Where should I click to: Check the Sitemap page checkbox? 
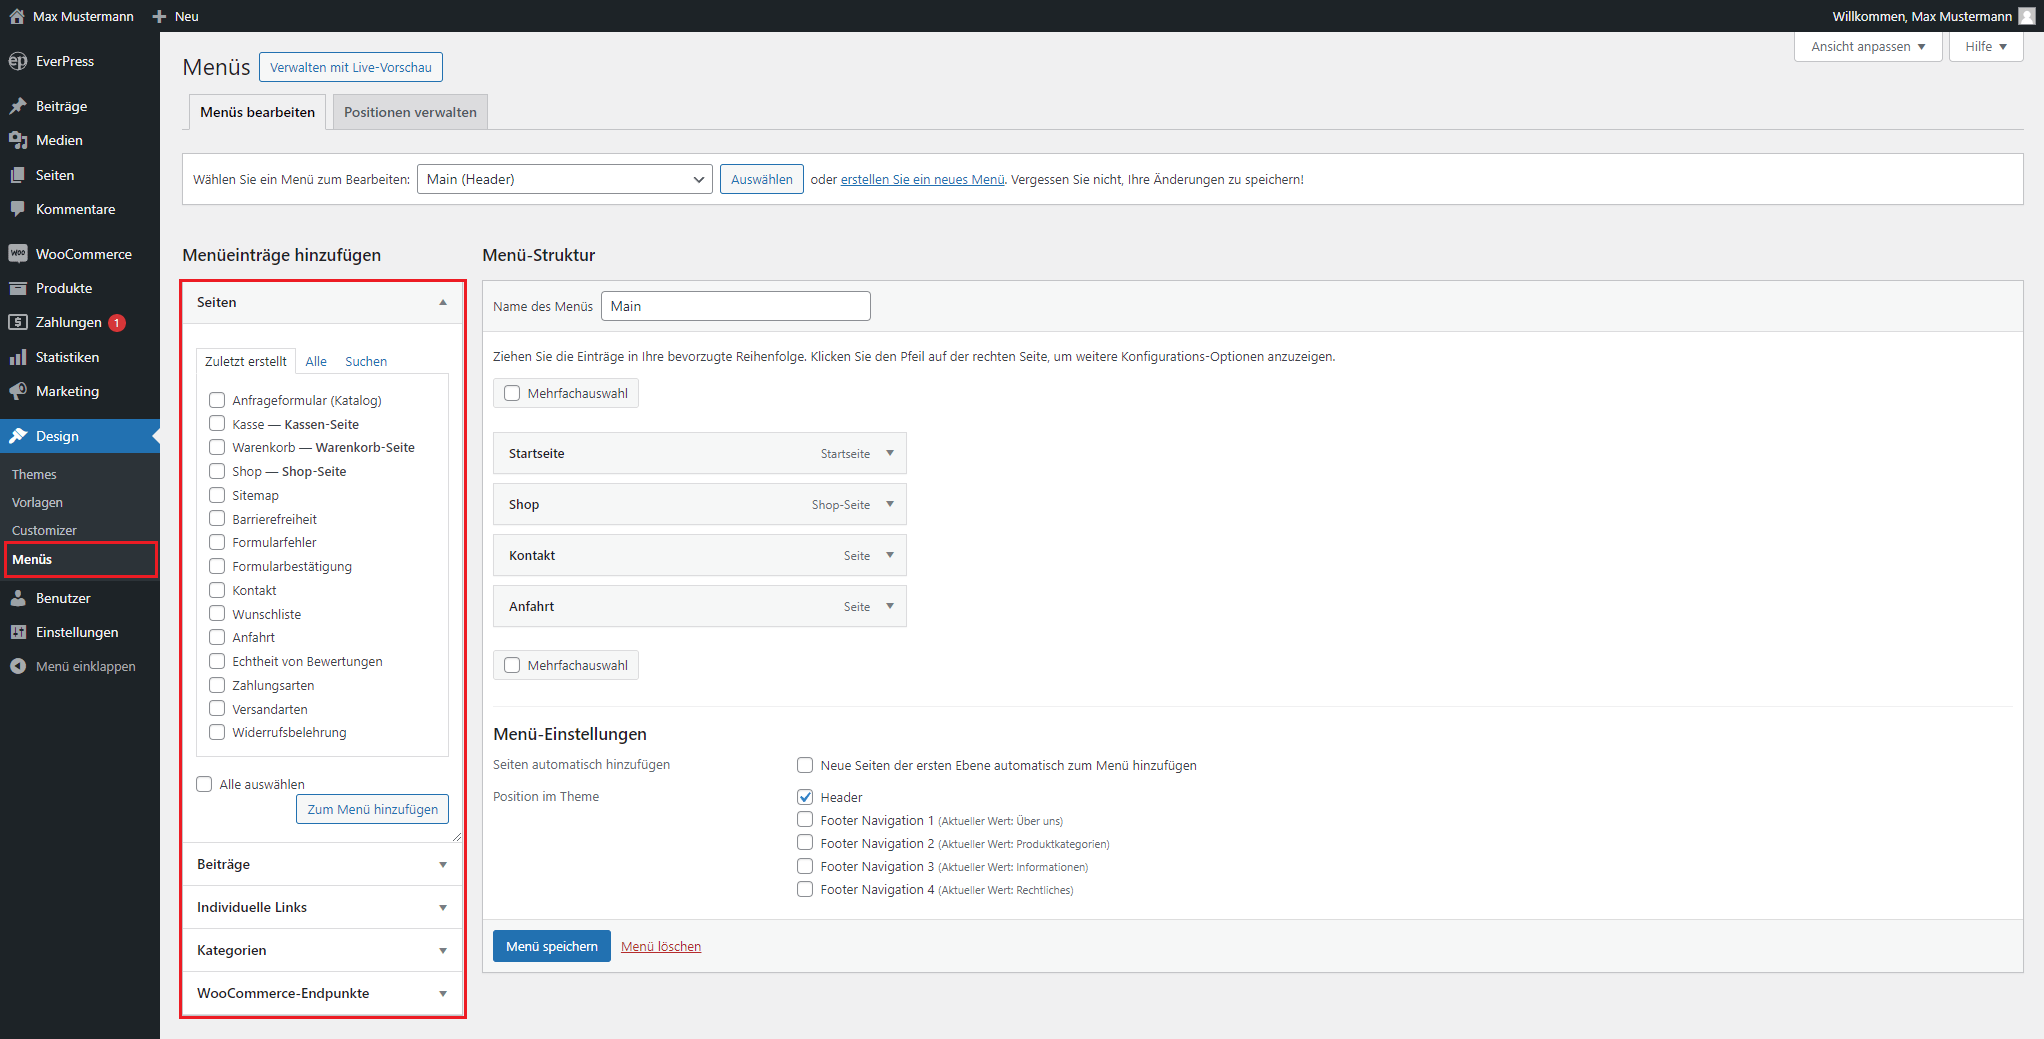point(217,495)
